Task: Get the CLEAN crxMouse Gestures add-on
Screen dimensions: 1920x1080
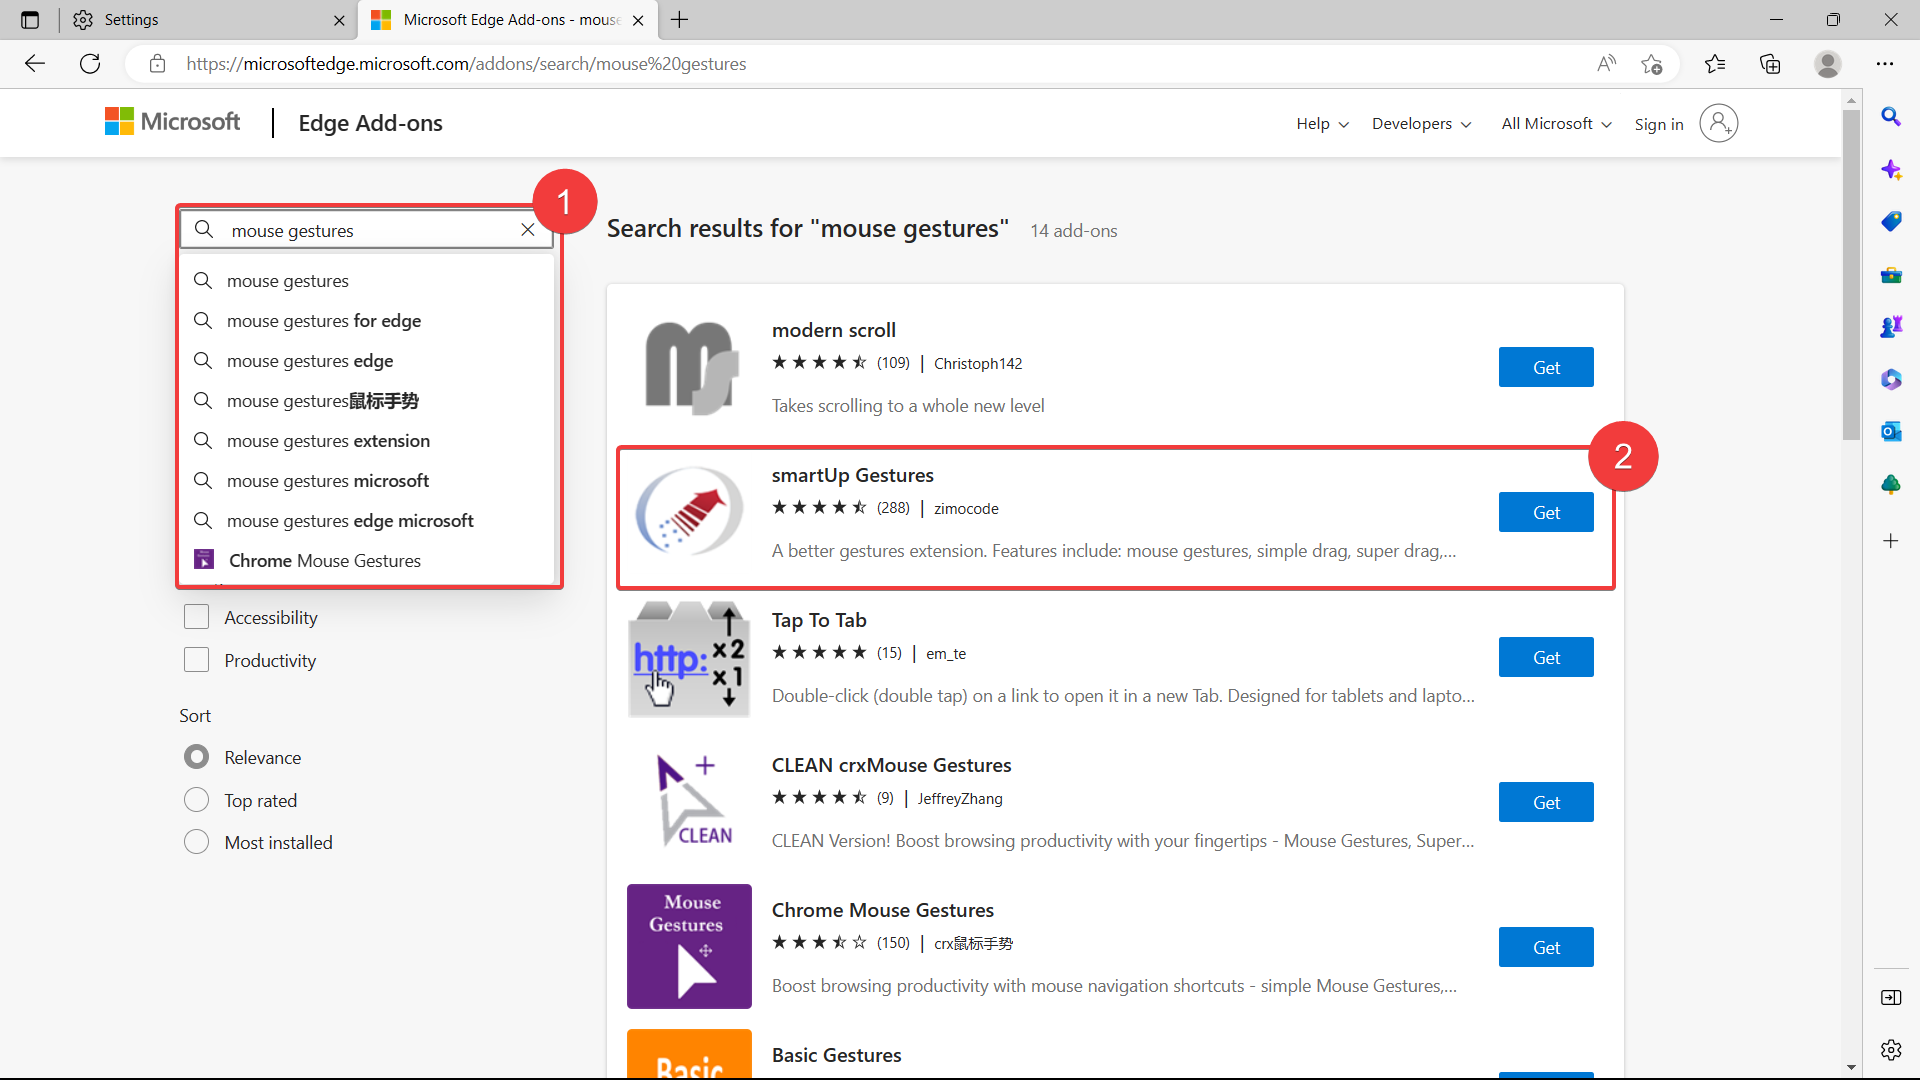Action: [x=1546, y=802]
